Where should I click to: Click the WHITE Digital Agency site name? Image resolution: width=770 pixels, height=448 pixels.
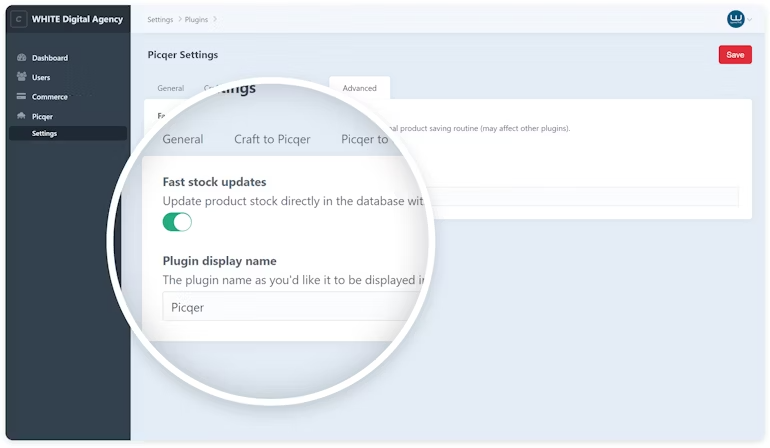coord(77,19)
